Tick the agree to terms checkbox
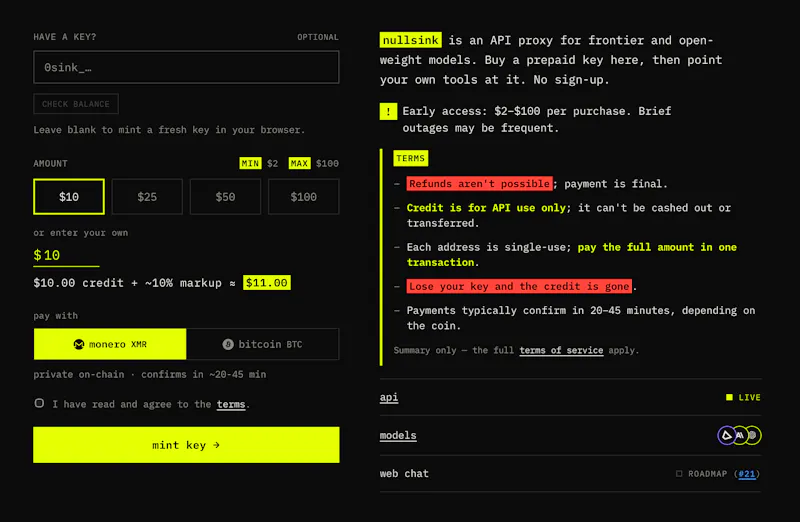Viewport: 800px width, 522px height. [39, 403]
